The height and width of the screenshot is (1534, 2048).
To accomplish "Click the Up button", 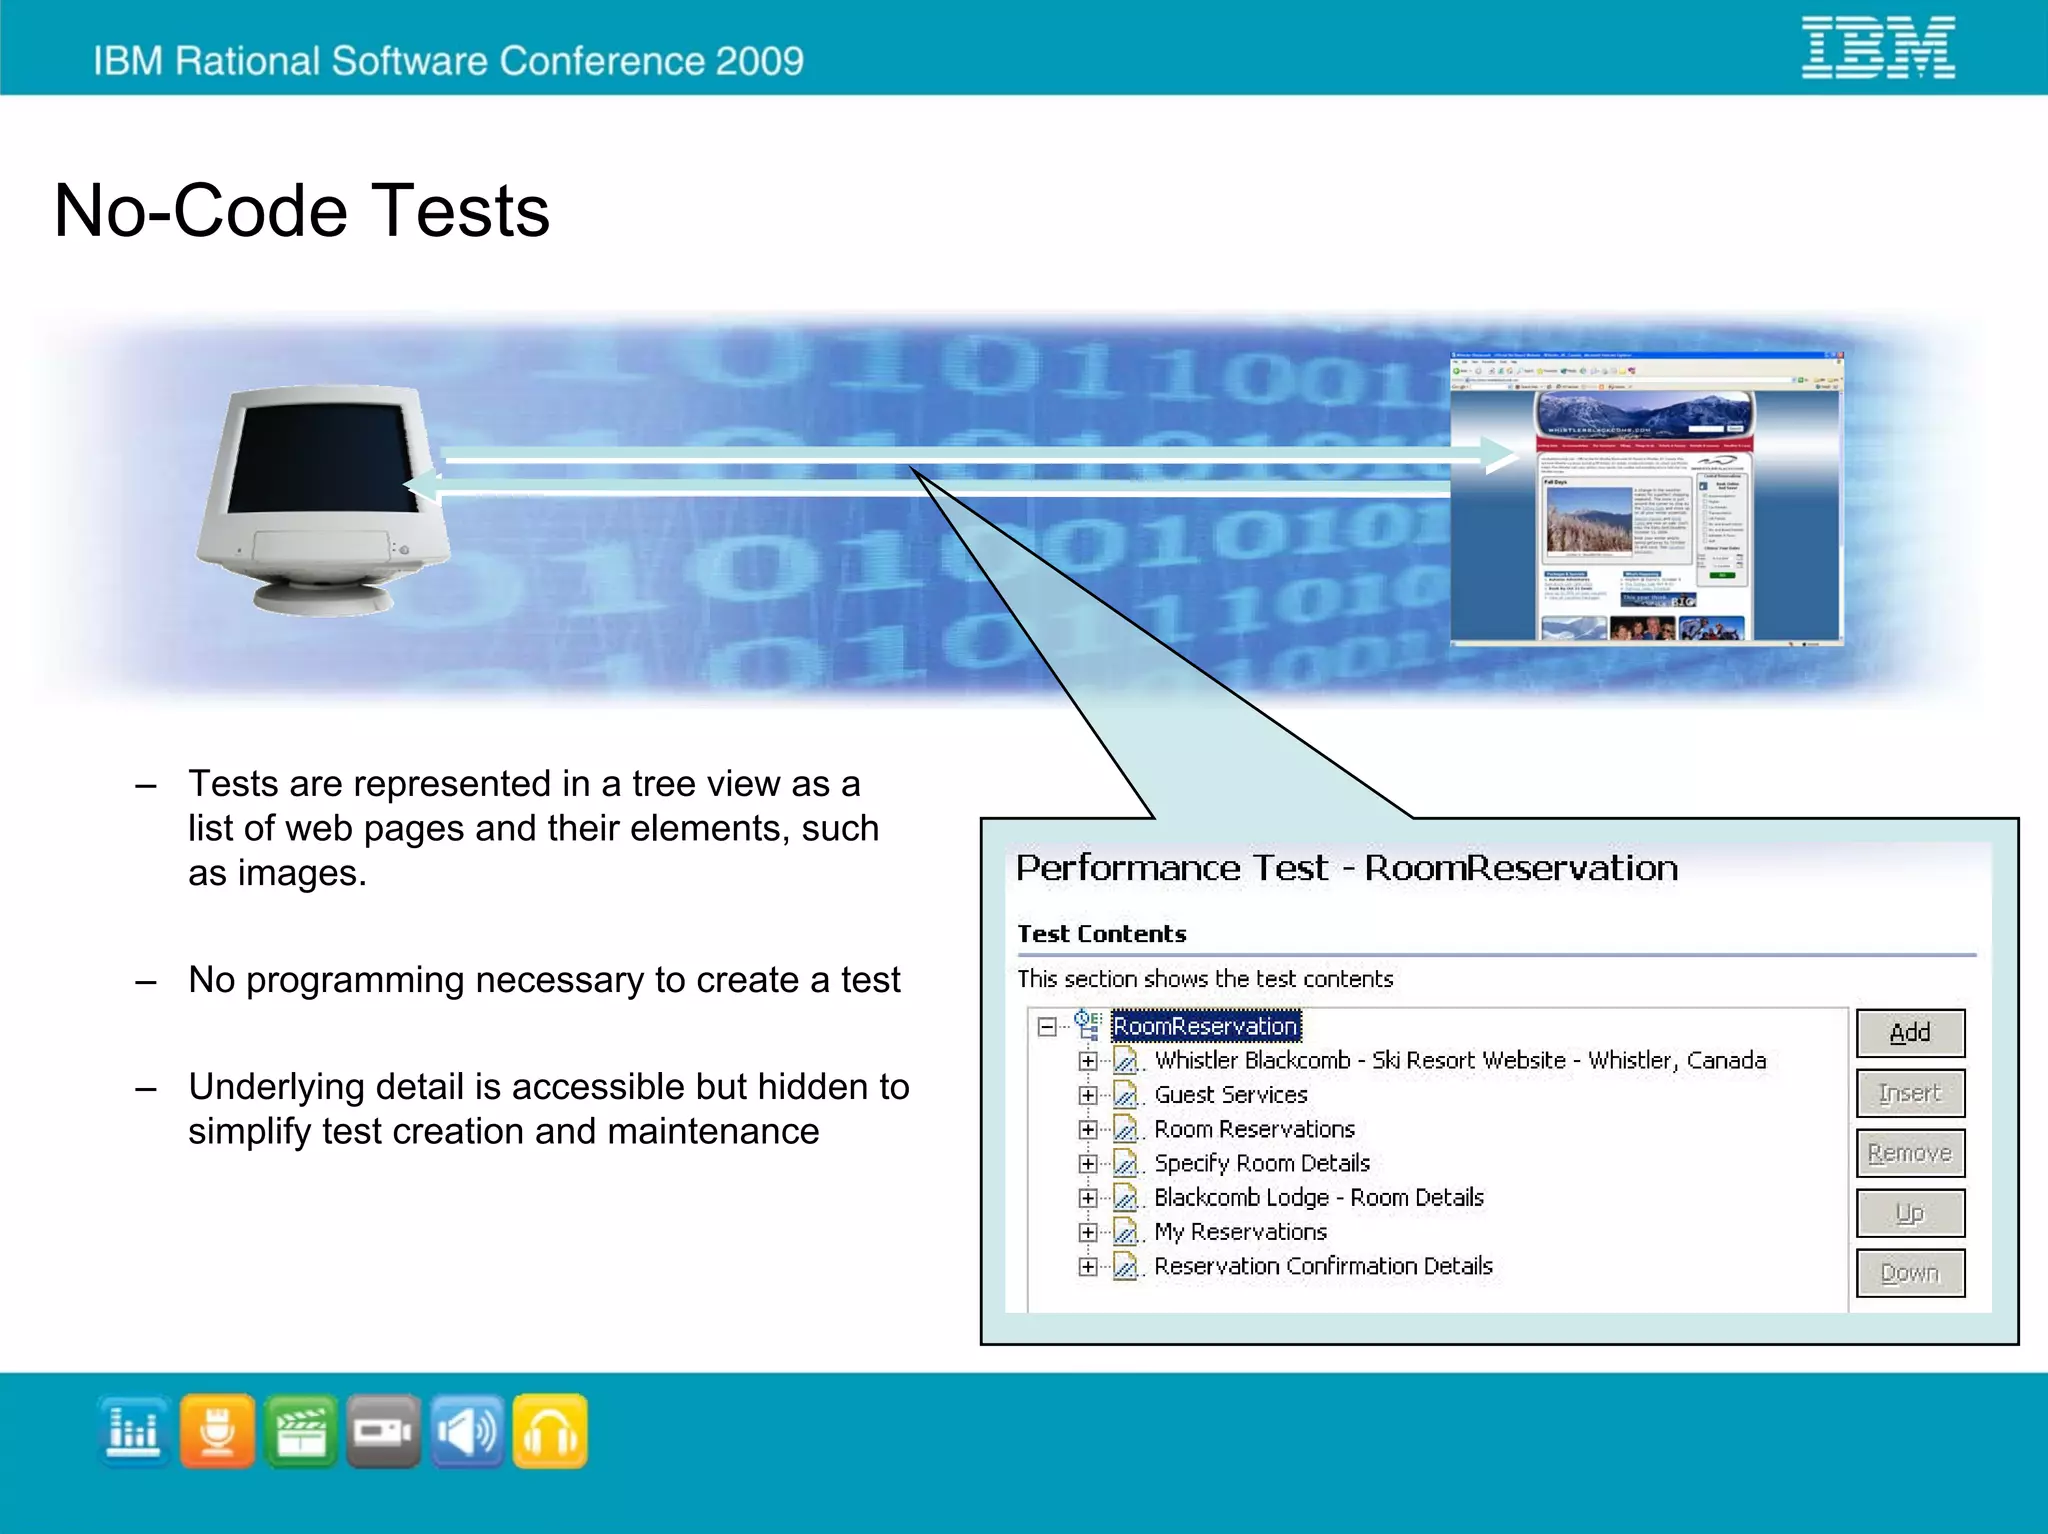I will click(x=1910, y=1213).
